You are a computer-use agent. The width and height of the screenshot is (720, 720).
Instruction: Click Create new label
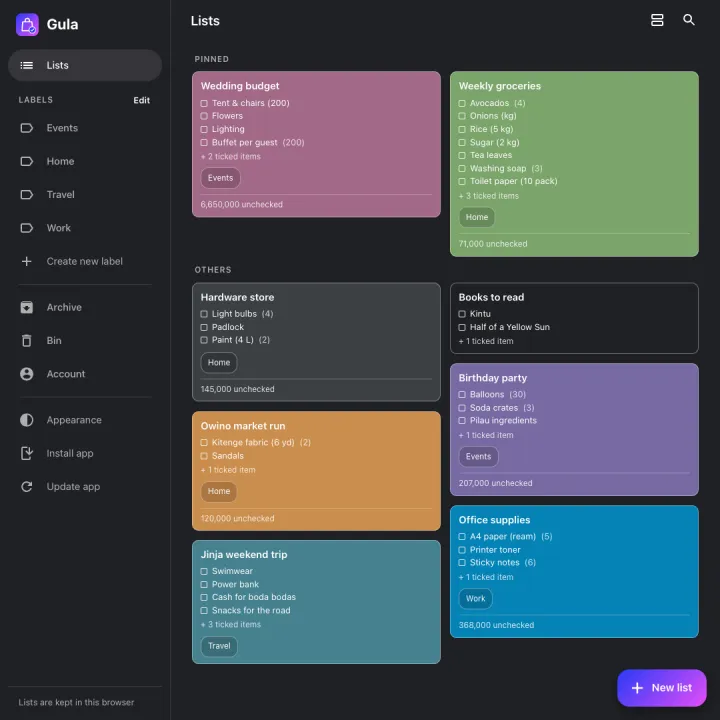click(x=85, y=261)
